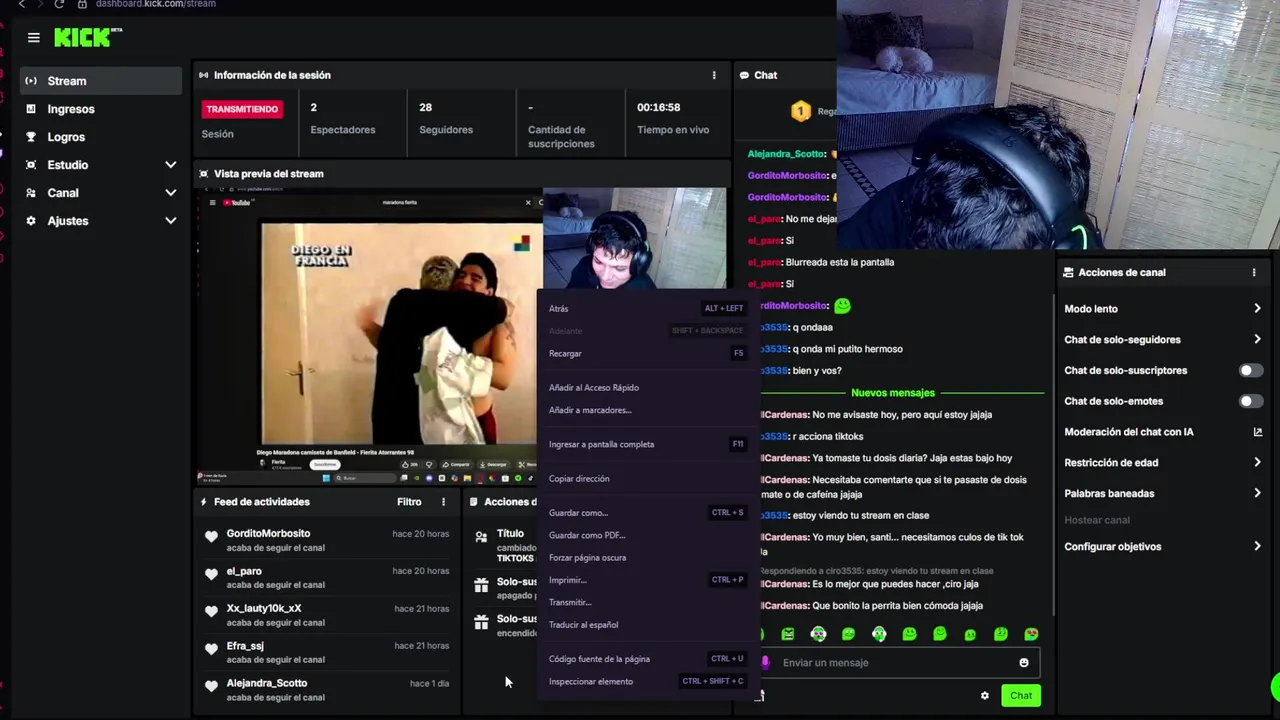Open Palabras baneadas options arrow
Image resolution: width=1280 pixels, height=720 pixels.
[1257, 493]
